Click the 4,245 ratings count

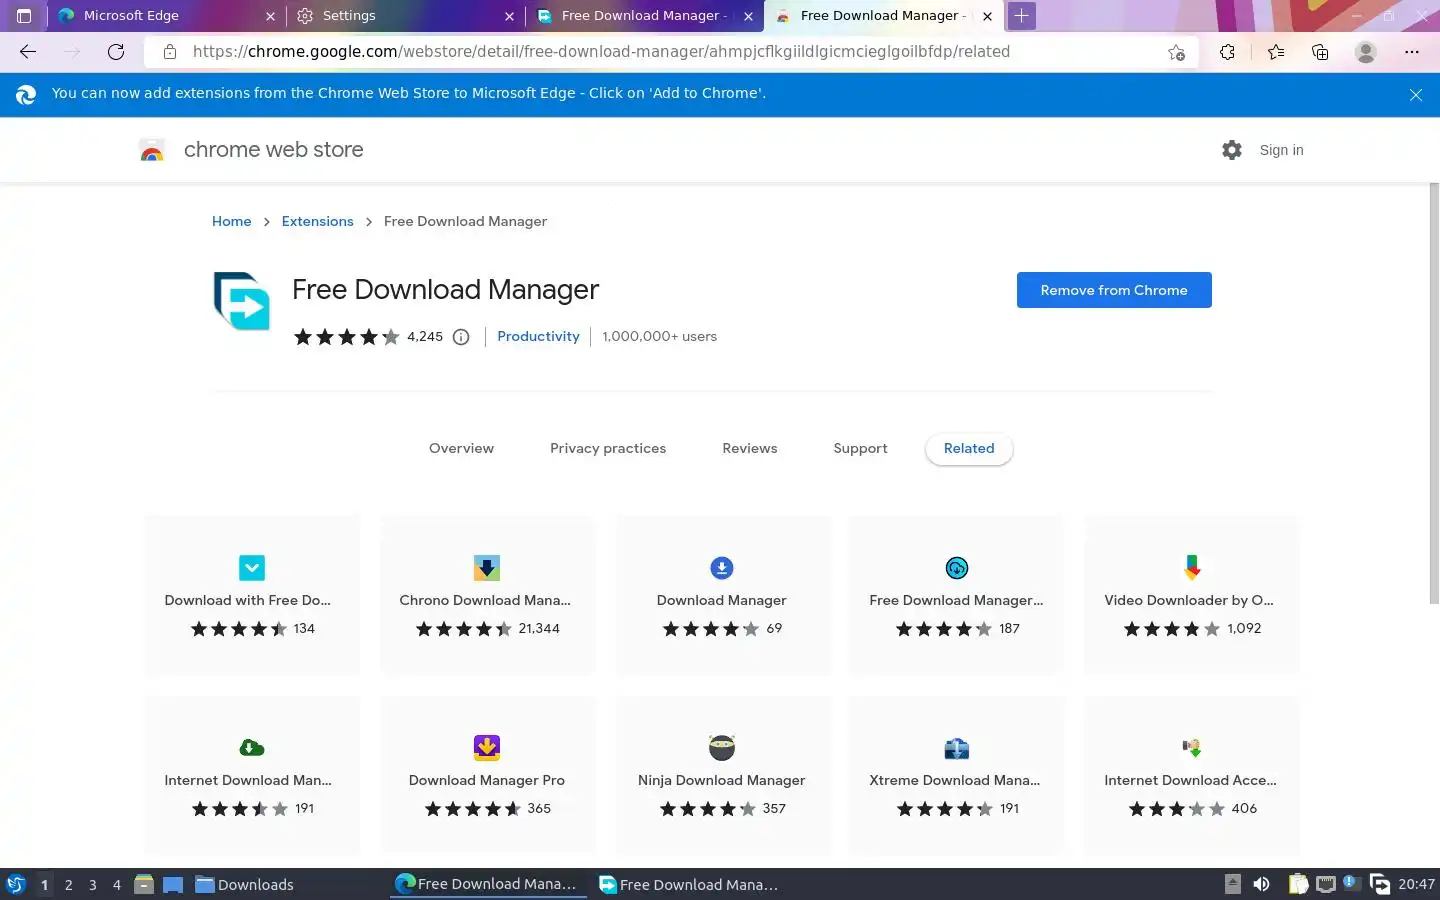(x=425, y=337)
